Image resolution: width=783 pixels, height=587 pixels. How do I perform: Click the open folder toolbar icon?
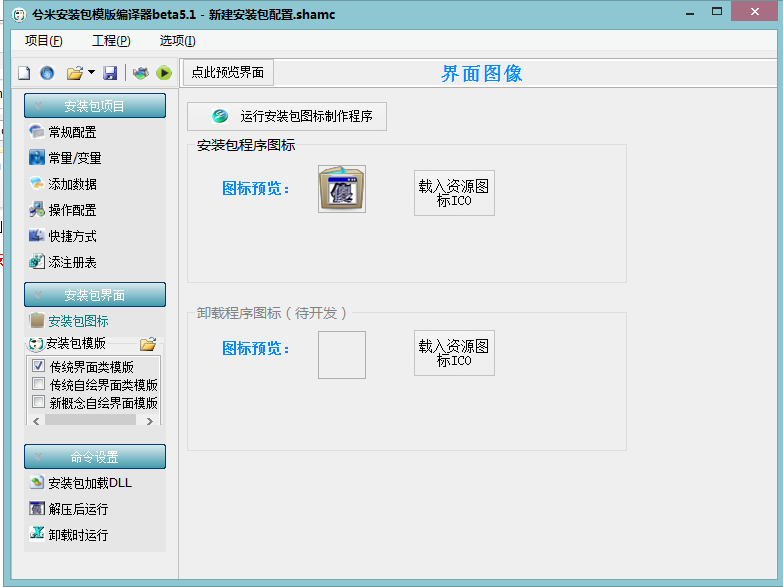pyautogui.click(x=74, y=73)
